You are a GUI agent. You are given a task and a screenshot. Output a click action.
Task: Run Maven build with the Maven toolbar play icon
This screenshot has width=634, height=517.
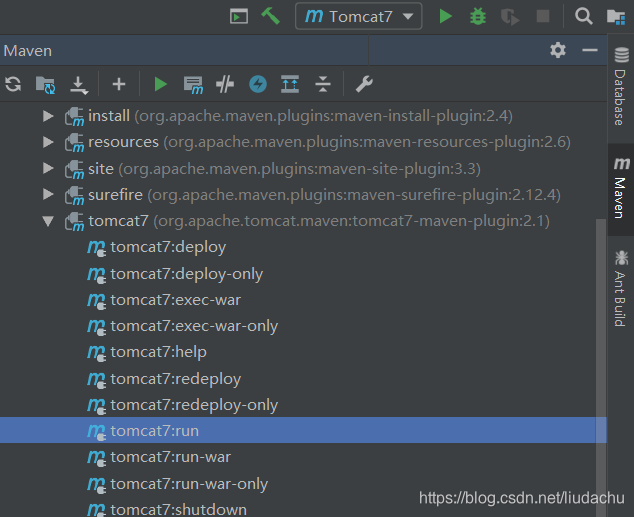tap(161, 84)
